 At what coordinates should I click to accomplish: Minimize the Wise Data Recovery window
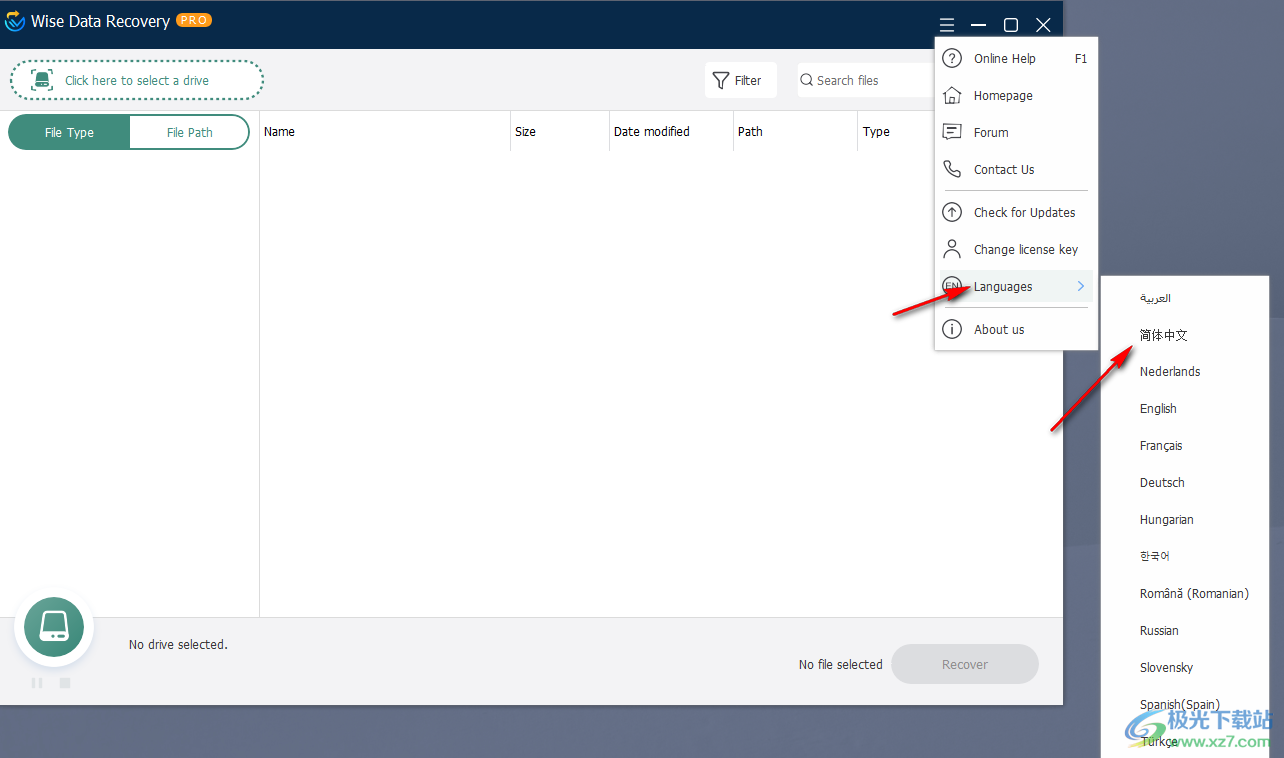[x=979, y=25]
